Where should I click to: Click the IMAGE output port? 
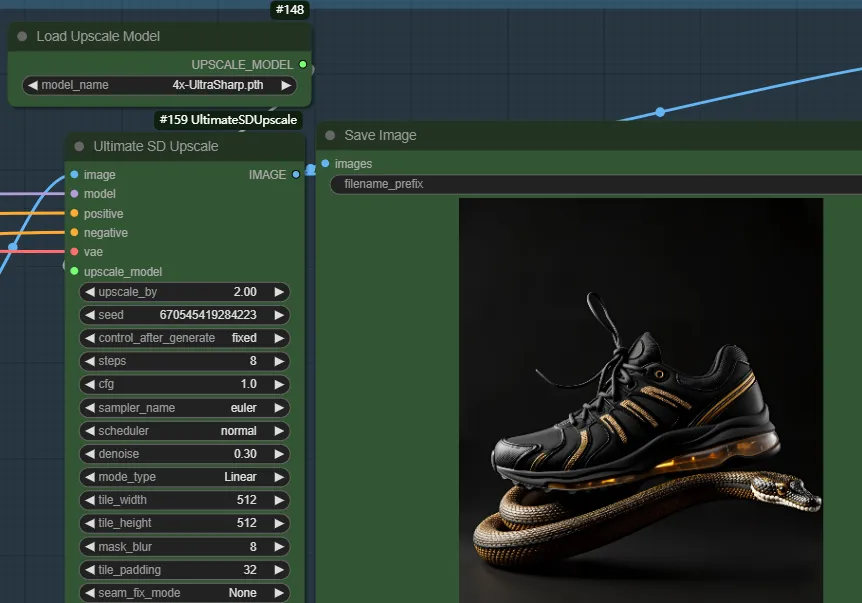296,175
